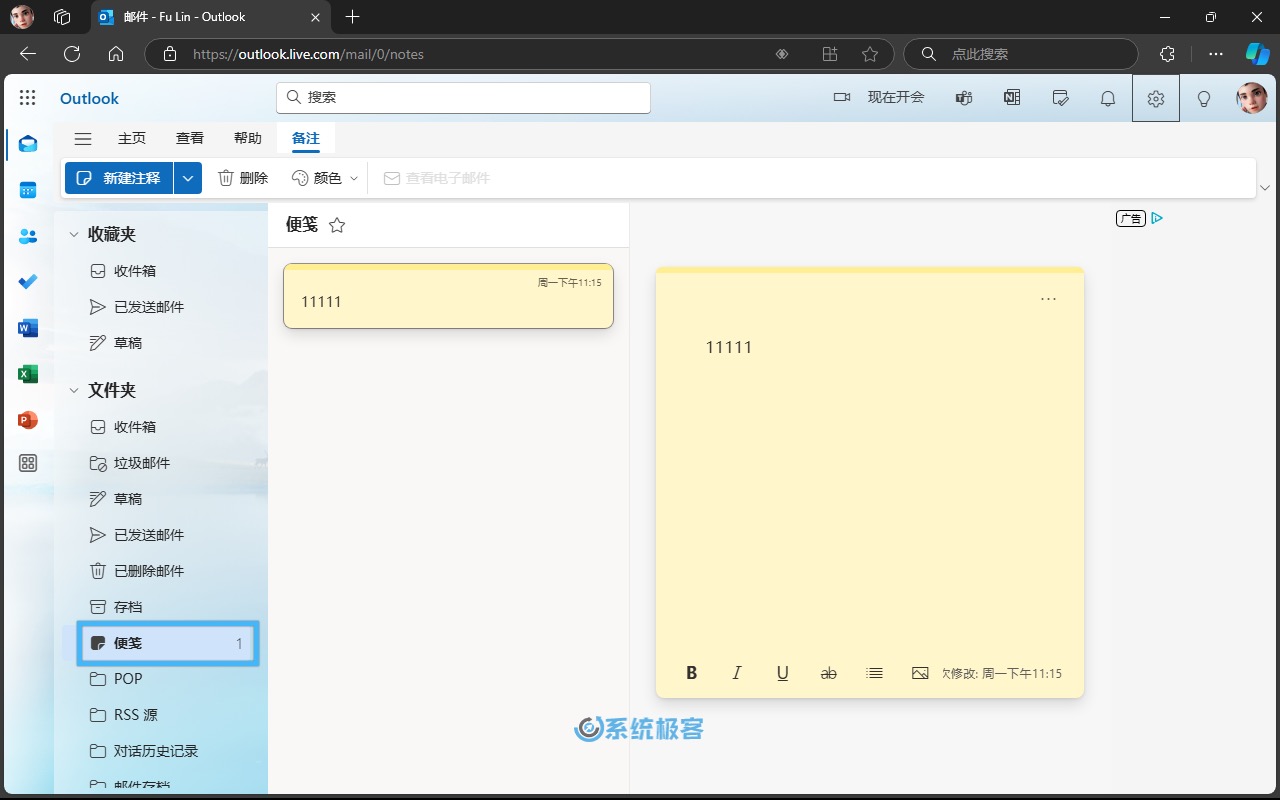Switch to the 帮助 tab
The height and width of the screenshot is (800, 1280).
pos(248,139)
